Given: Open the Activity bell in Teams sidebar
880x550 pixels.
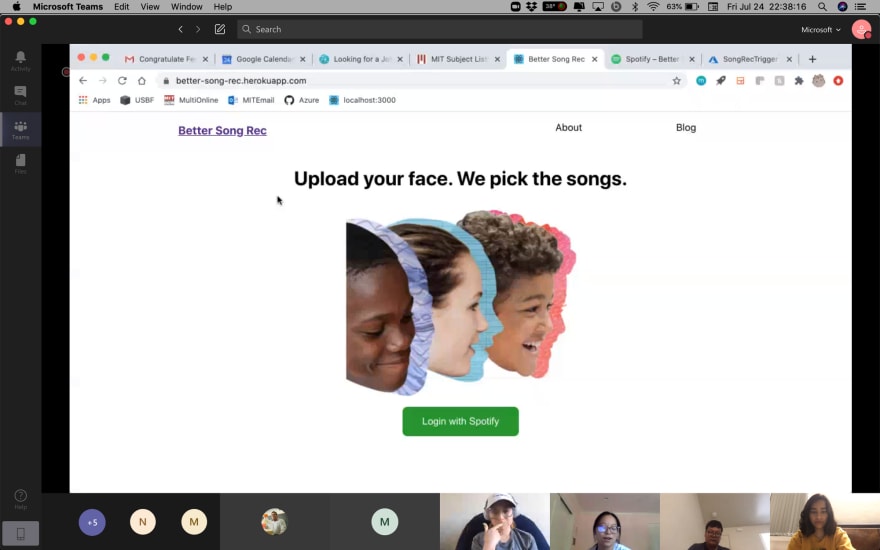Looking at the screenshot, I should (x=20, y=60).
